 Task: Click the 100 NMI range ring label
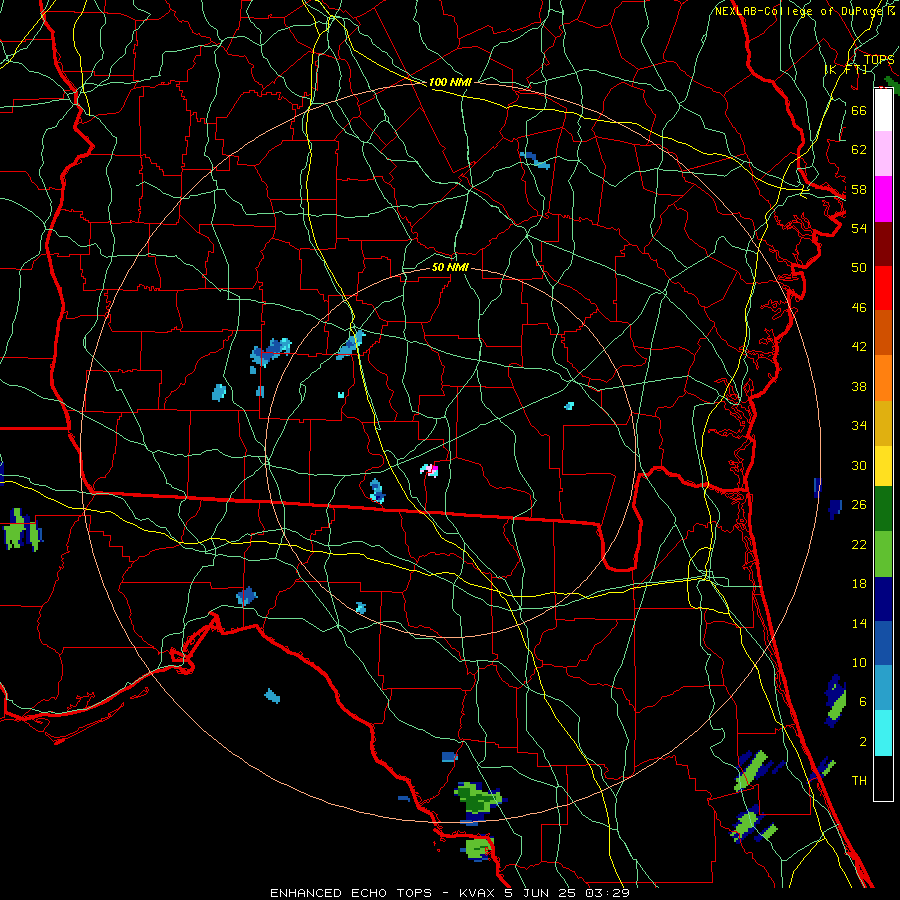pos(450,83)
